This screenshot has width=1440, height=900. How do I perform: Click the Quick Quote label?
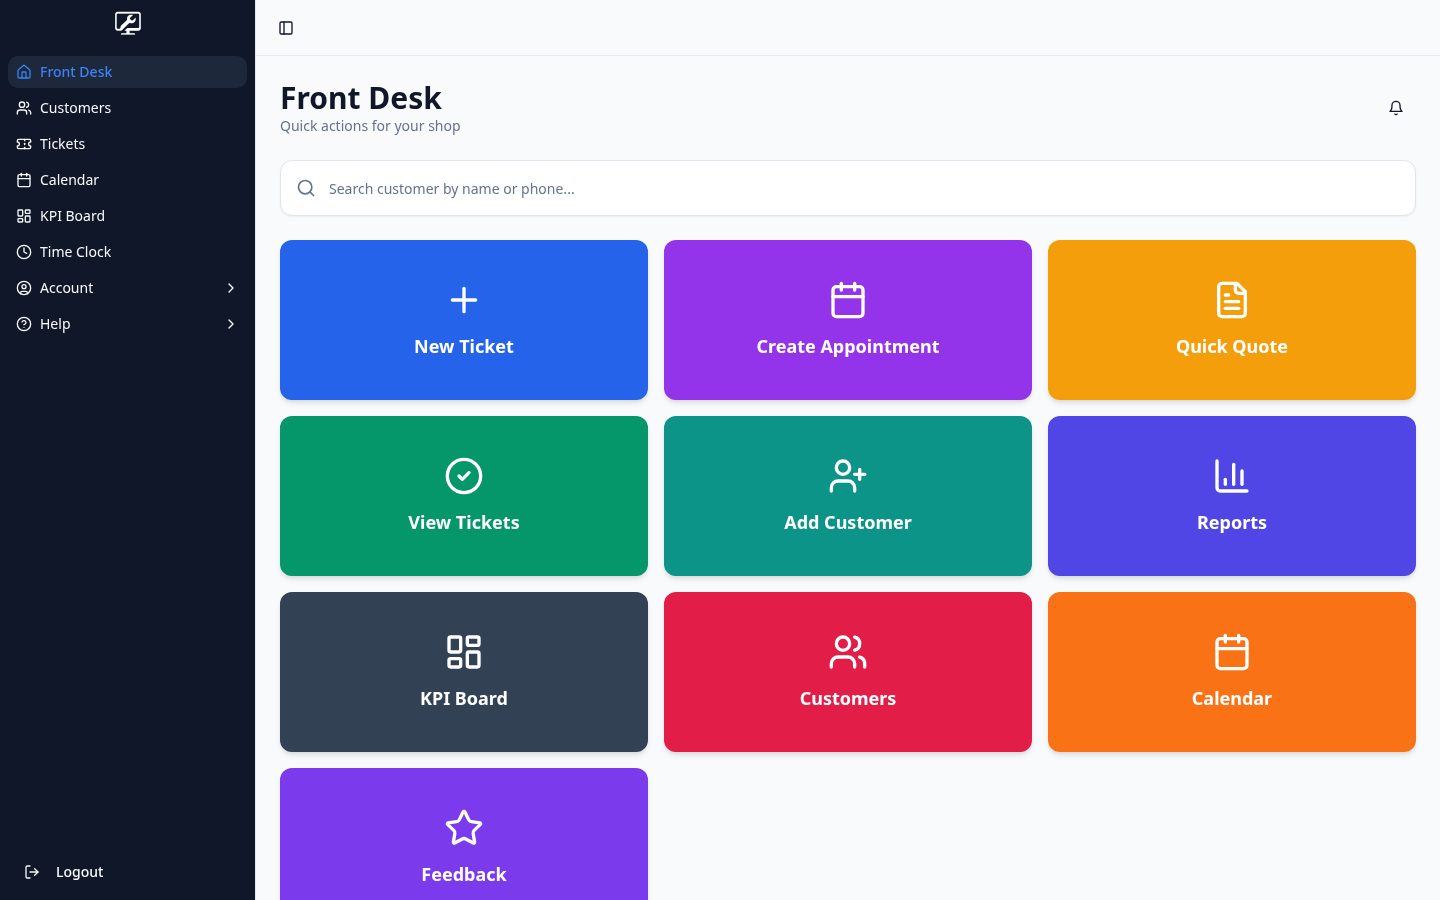point(1232,347)
